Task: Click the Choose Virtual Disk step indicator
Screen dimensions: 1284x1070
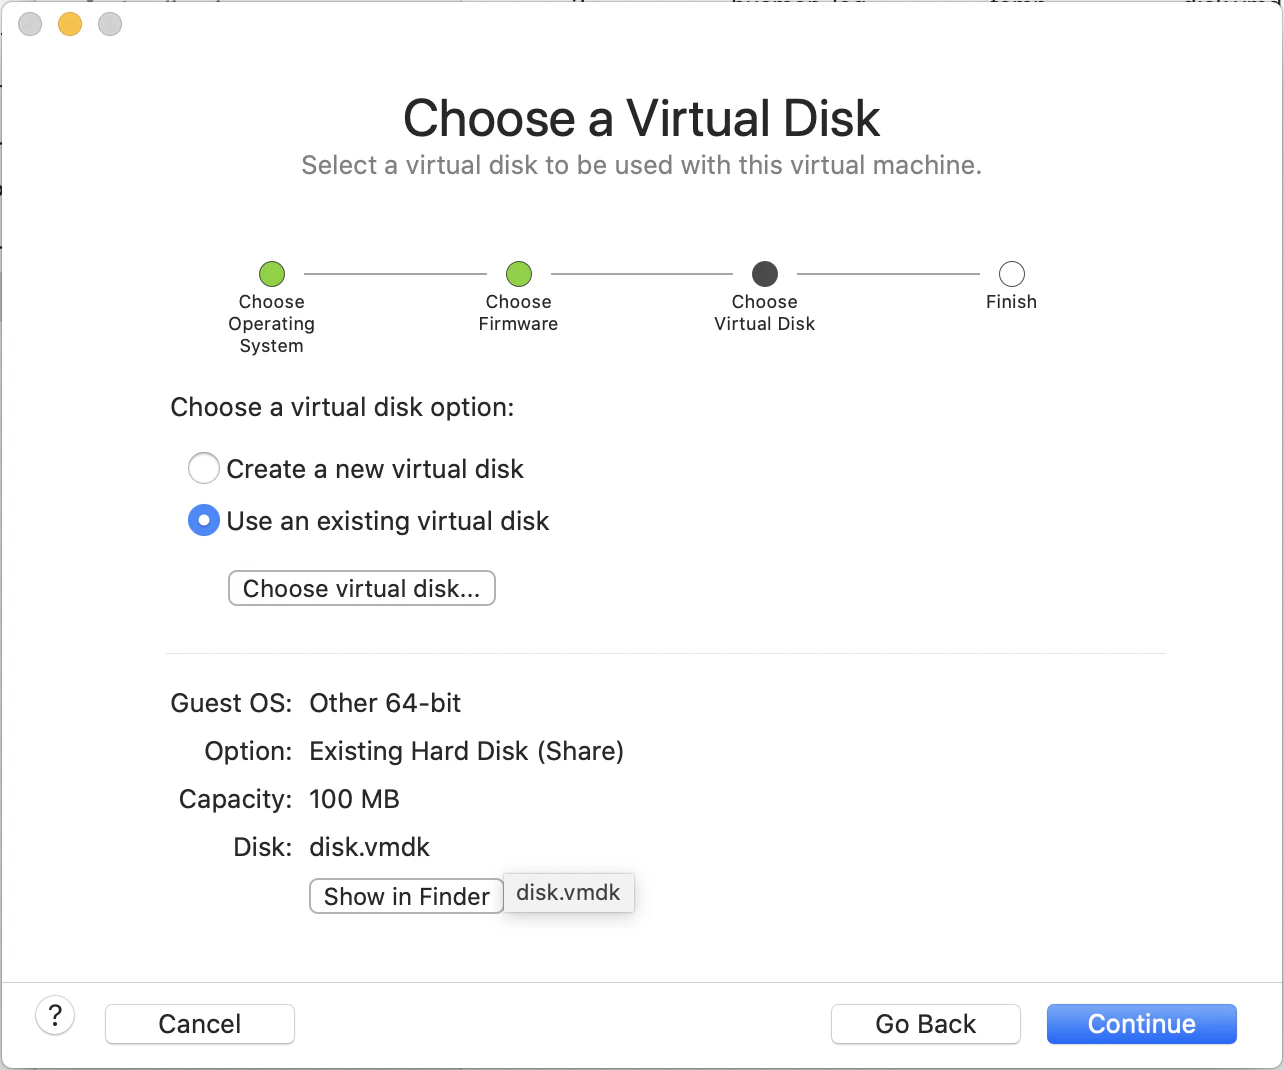Action: pos(765,274)
